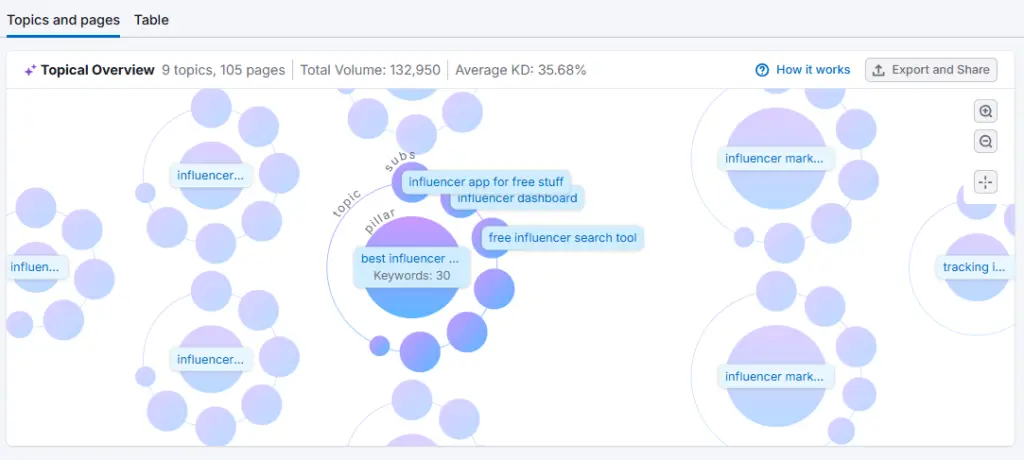
Task: Click the lower left 'influencer...' topic label
Action: click(x=210, y=359)
